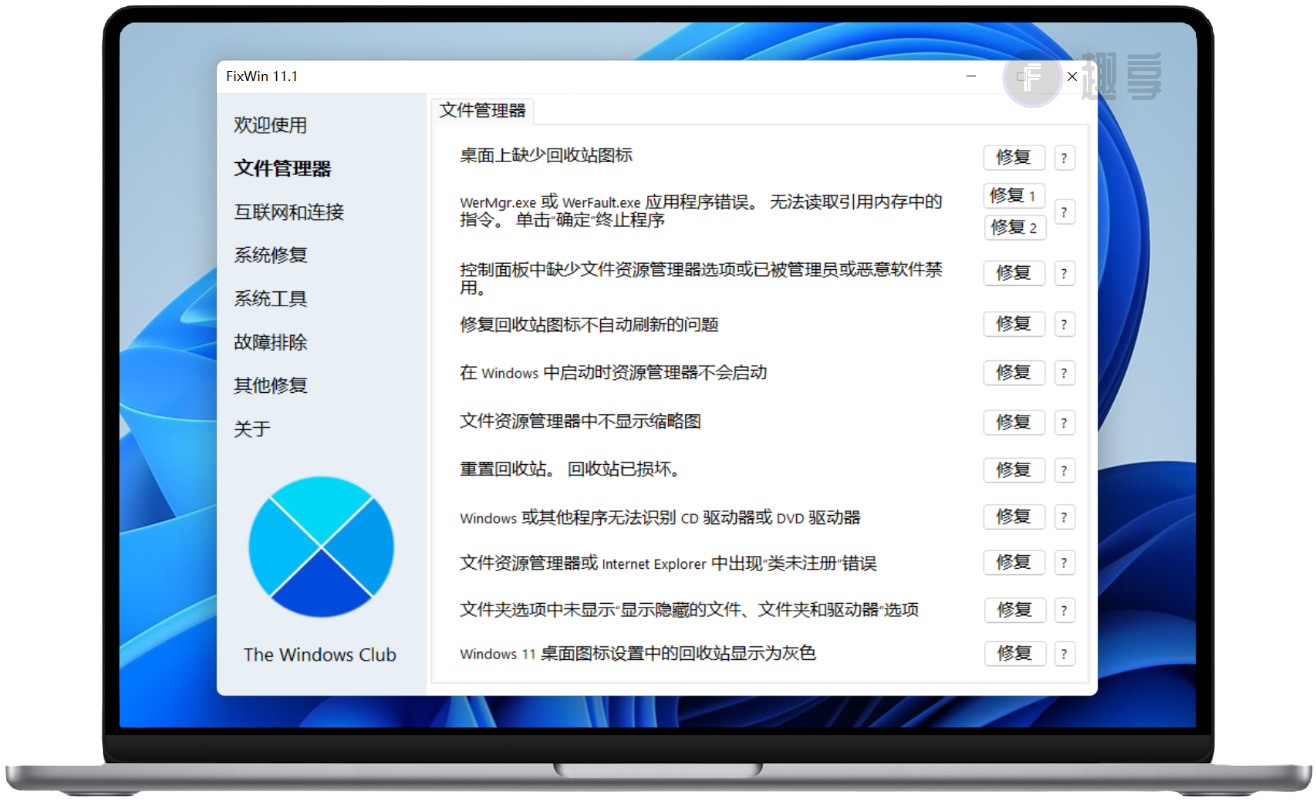Screen dimensions: 1316x802
Task: Click the text 文件资源管理器中不显示缩略图
Action: point(580,421)
